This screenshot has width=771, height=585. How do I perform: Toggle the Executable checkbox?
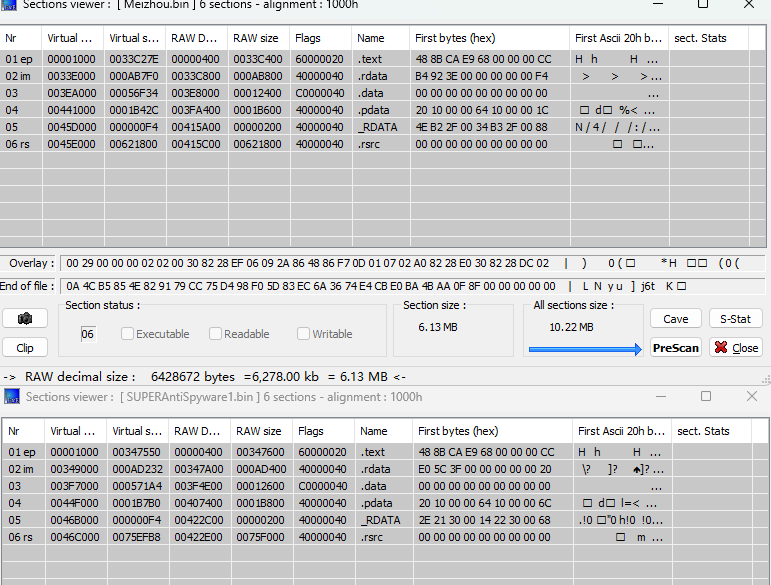[127, 334]
